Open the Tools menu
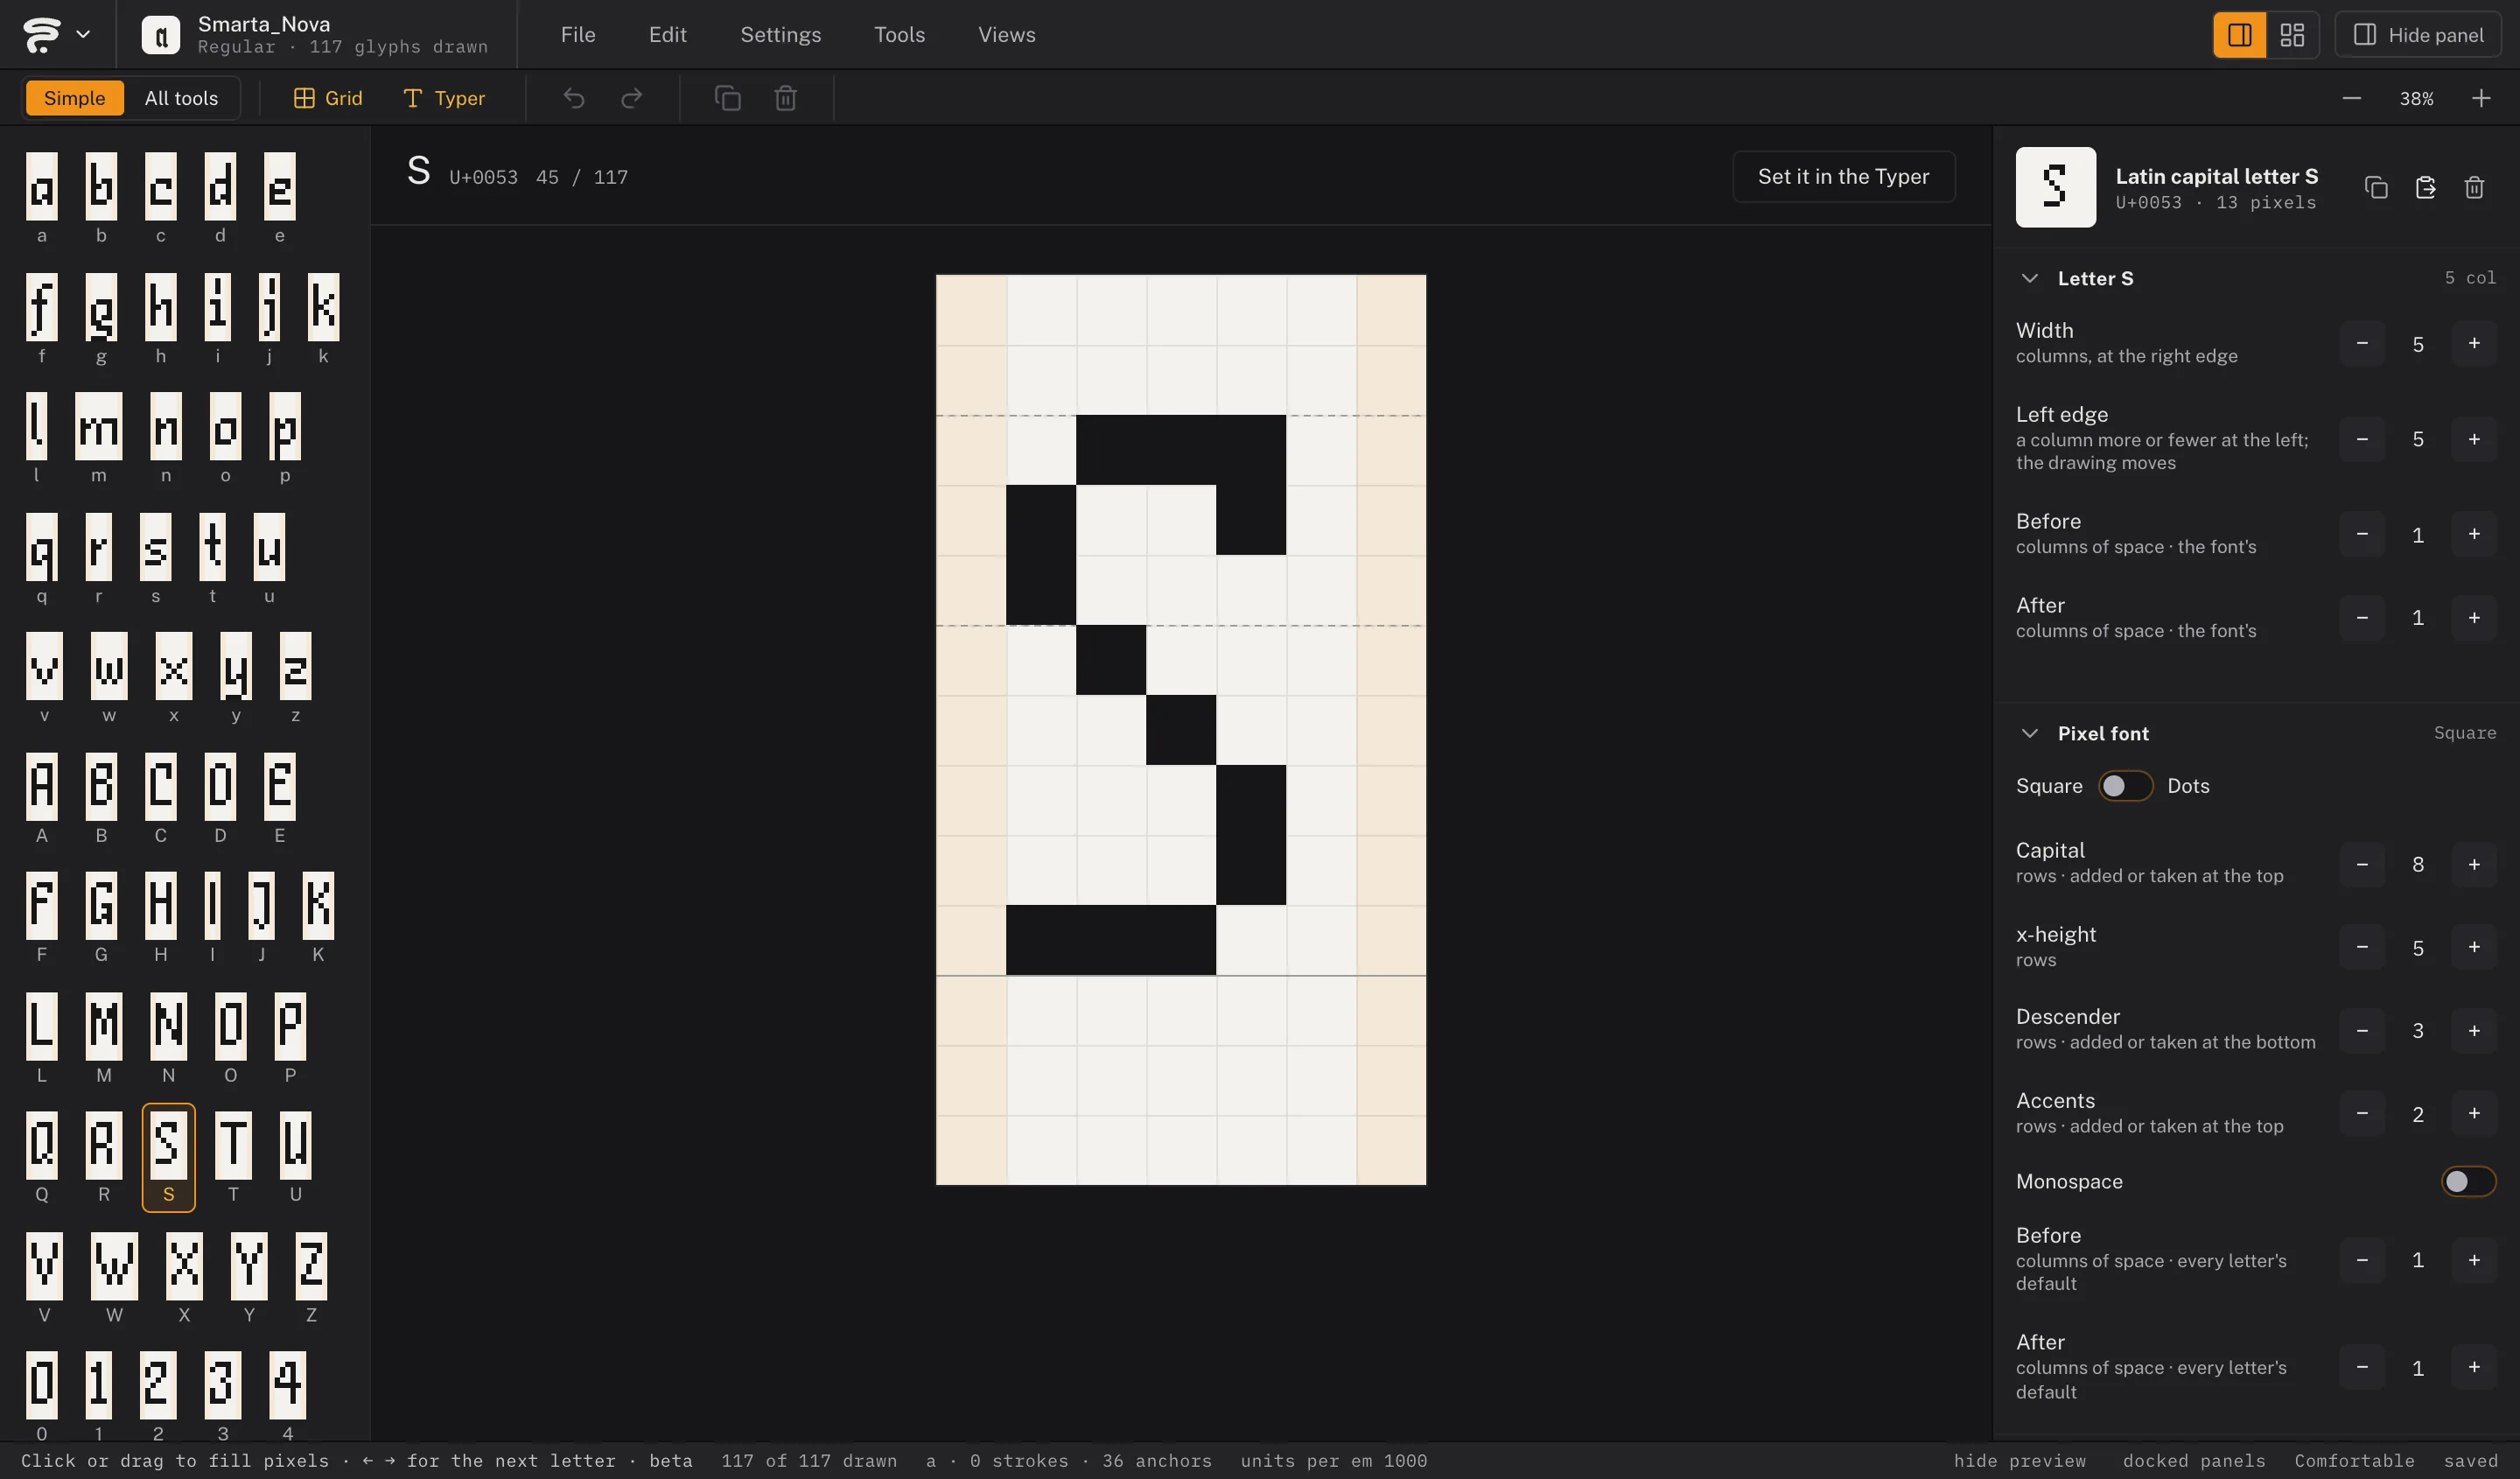This screenshot has width=2520, height=1479. pyautogui.click(x=899, y=35)
